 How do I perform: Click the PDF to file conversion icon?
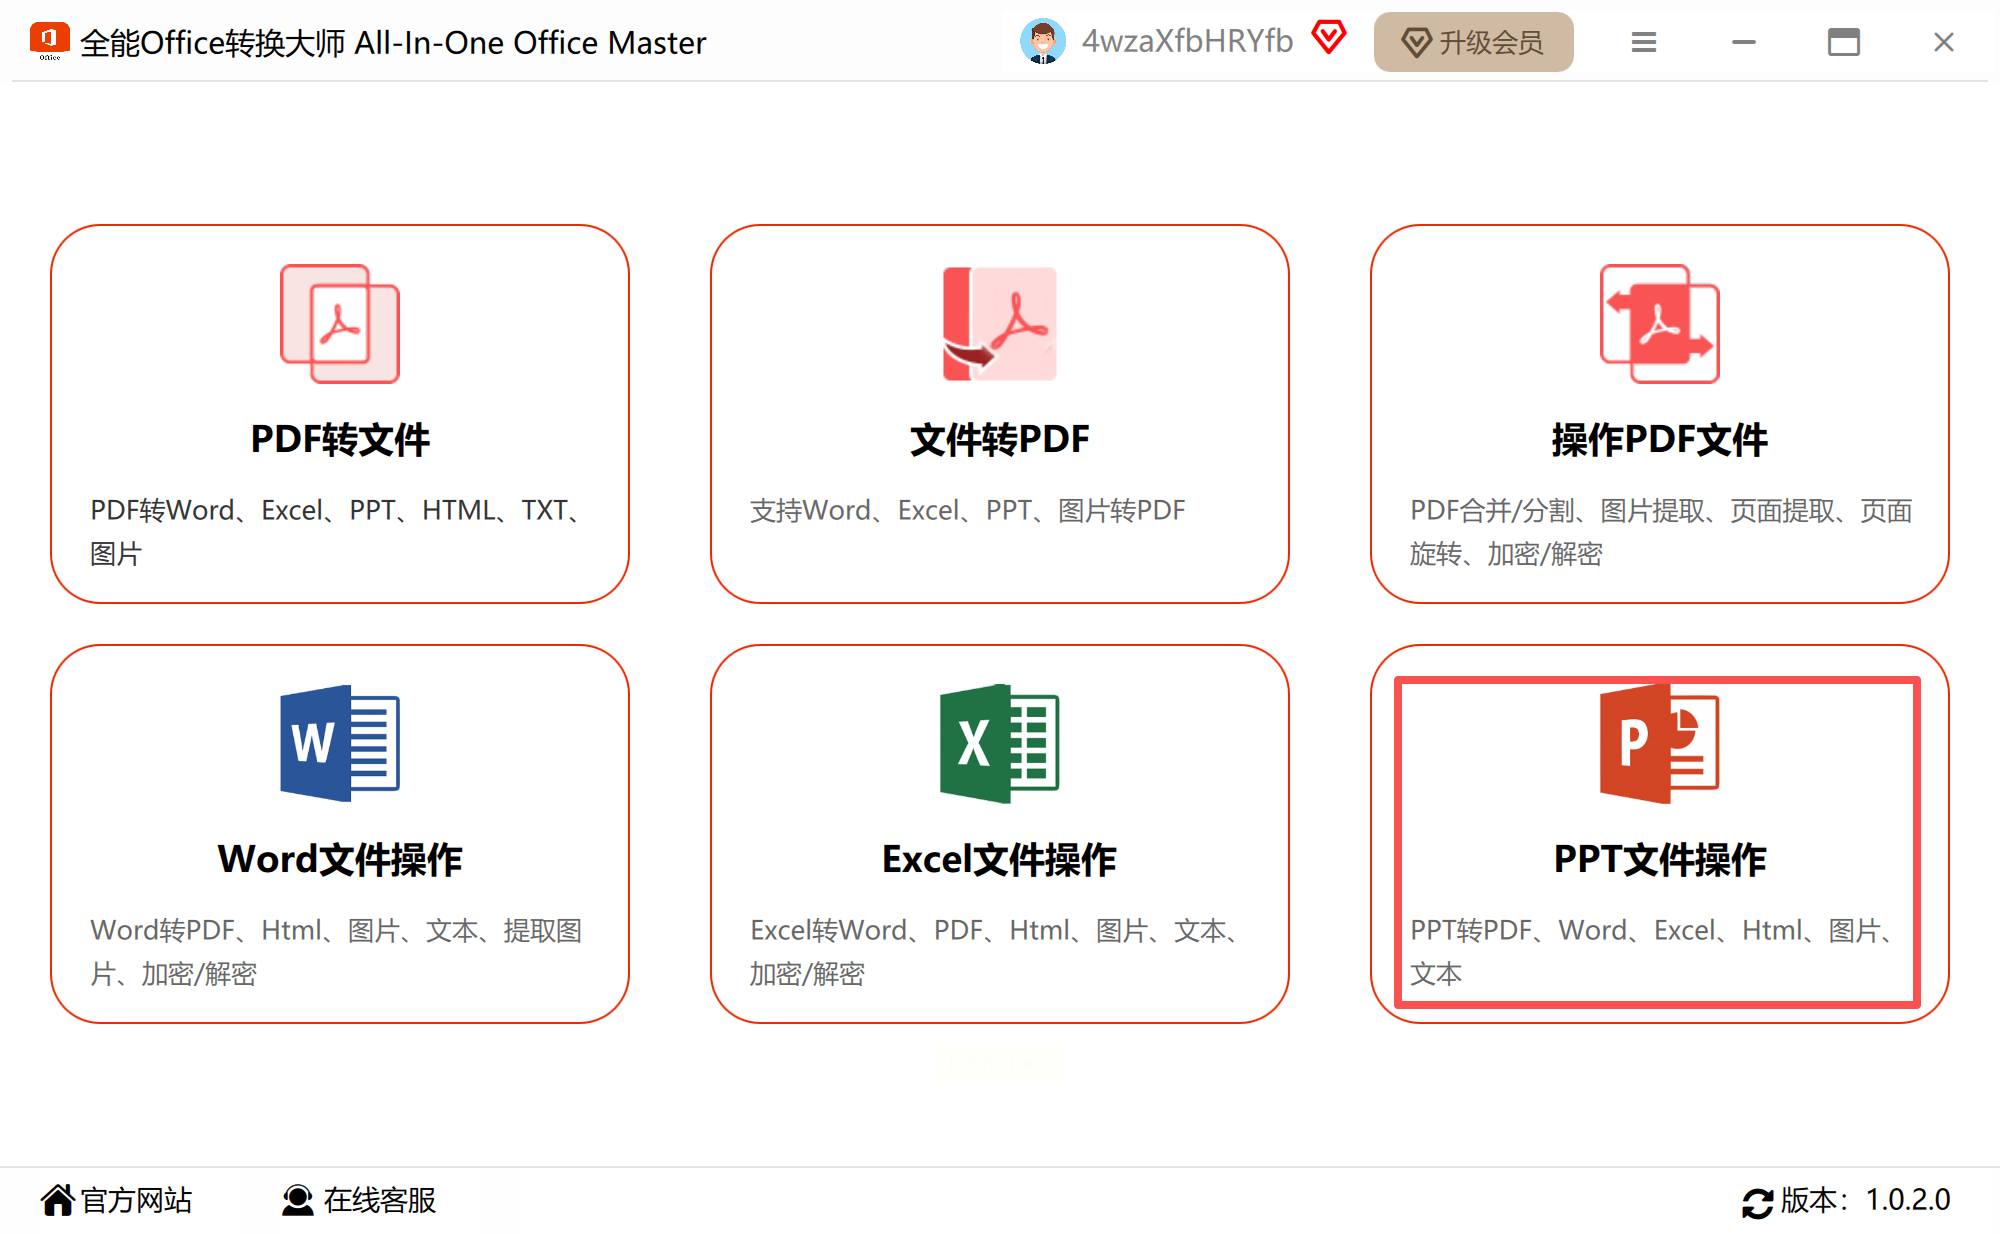click(340, 324)
